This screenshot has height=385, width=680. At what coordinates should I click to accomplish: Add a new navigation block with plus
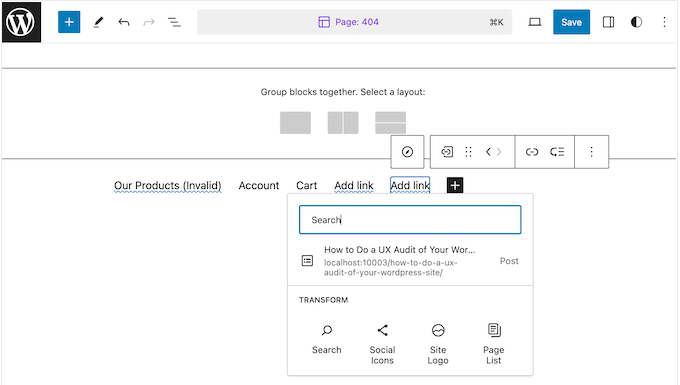455,185
